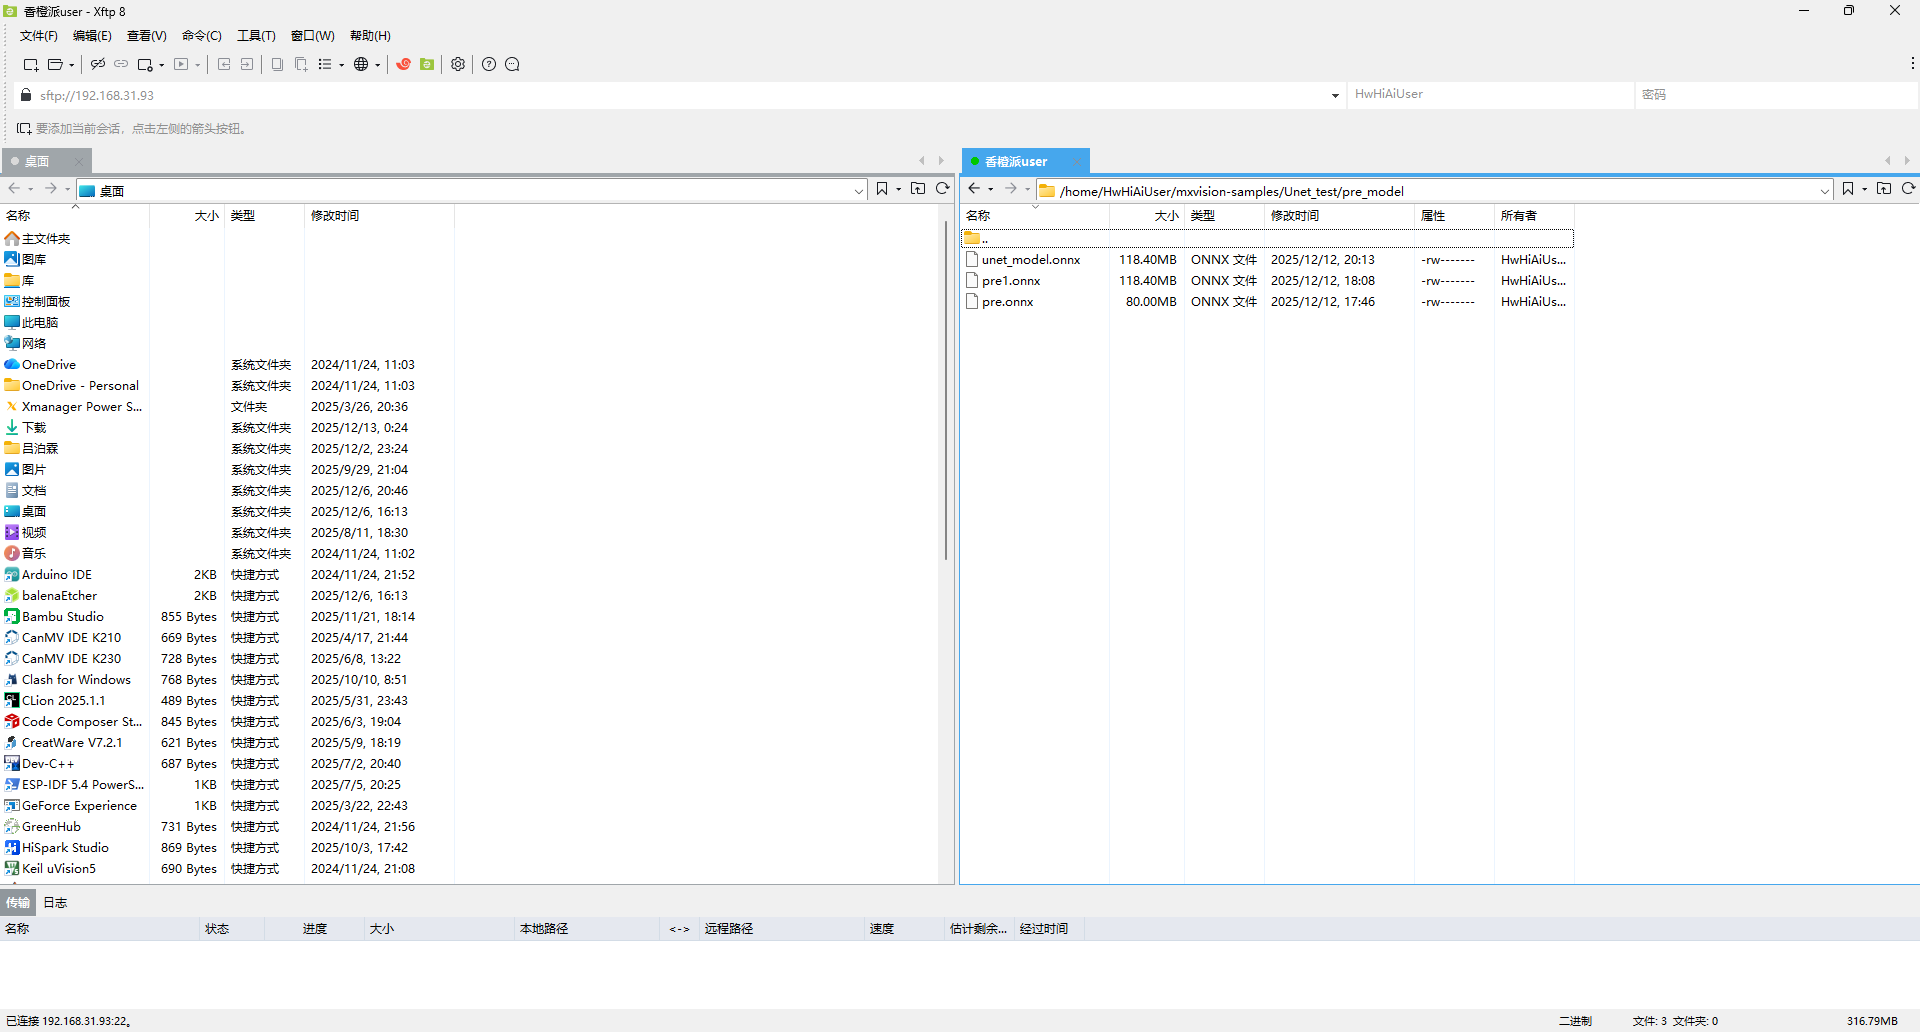Image resolution: width=1920 pixels, height=1032 pixels.
Task: Select the pre.onnx file
Action: tap(1007, 302)
